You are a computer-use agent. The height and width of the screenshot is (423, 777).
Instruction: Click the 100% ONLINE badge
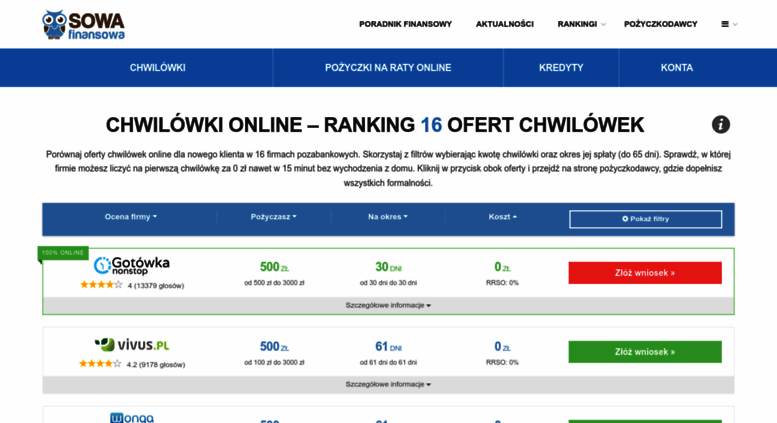tap(63, 253)
